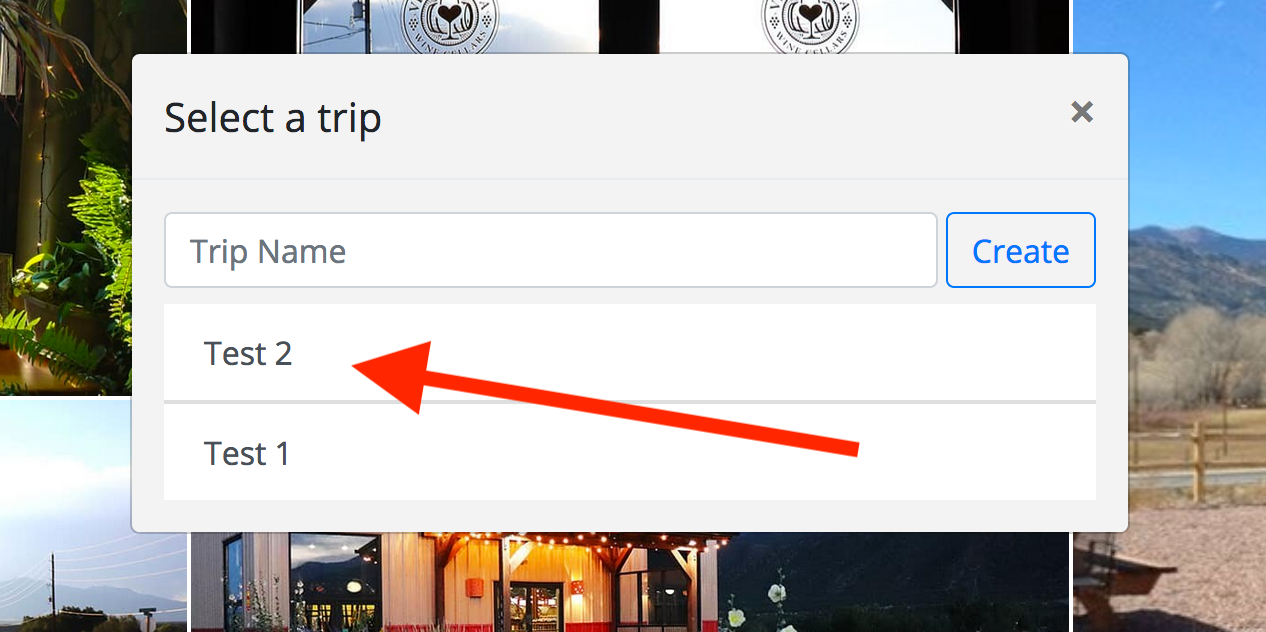This screenshot has height=632, width=1266.
Task: Click the red arrow's tail end
Action: (848, 447)
